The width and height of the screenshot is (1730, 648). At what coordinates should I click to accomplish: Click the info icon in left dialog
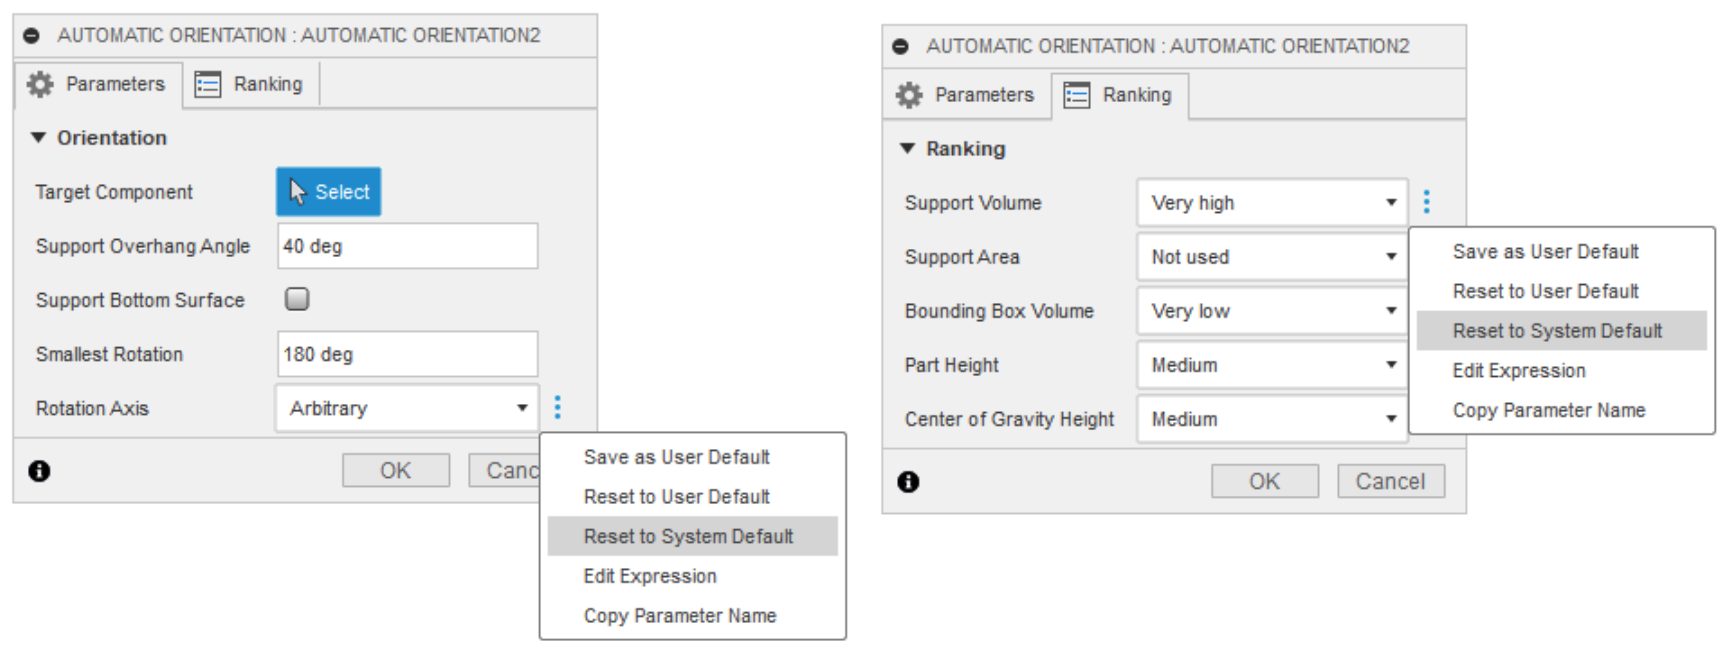tap(39, 471)
